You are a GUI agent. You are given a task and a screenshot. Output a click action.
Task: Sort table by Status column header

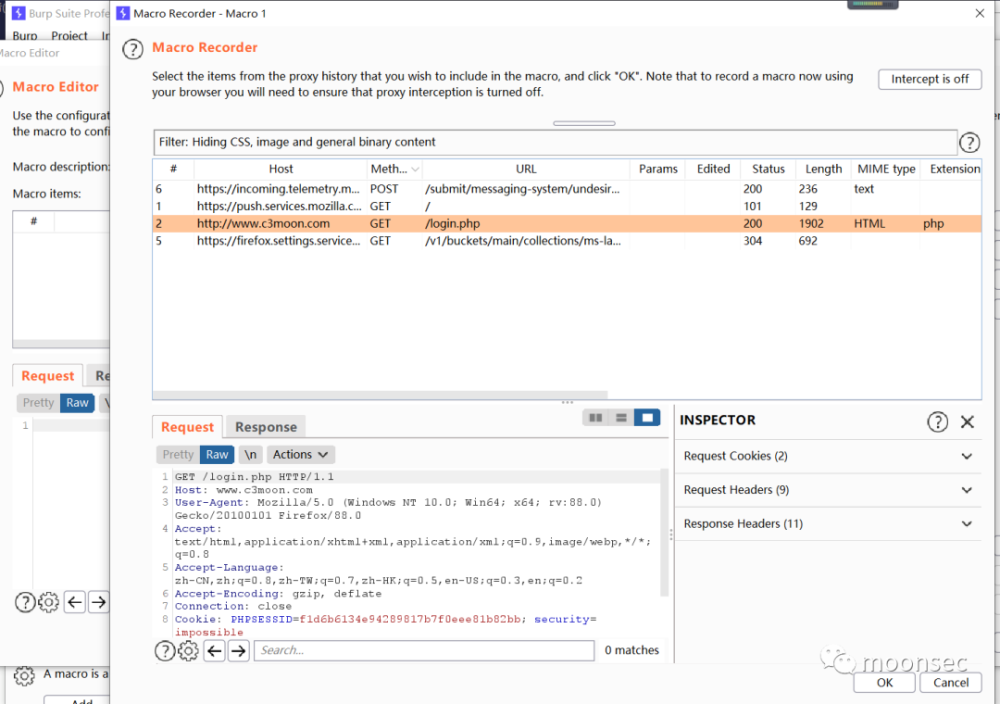[x=768, y=169]
